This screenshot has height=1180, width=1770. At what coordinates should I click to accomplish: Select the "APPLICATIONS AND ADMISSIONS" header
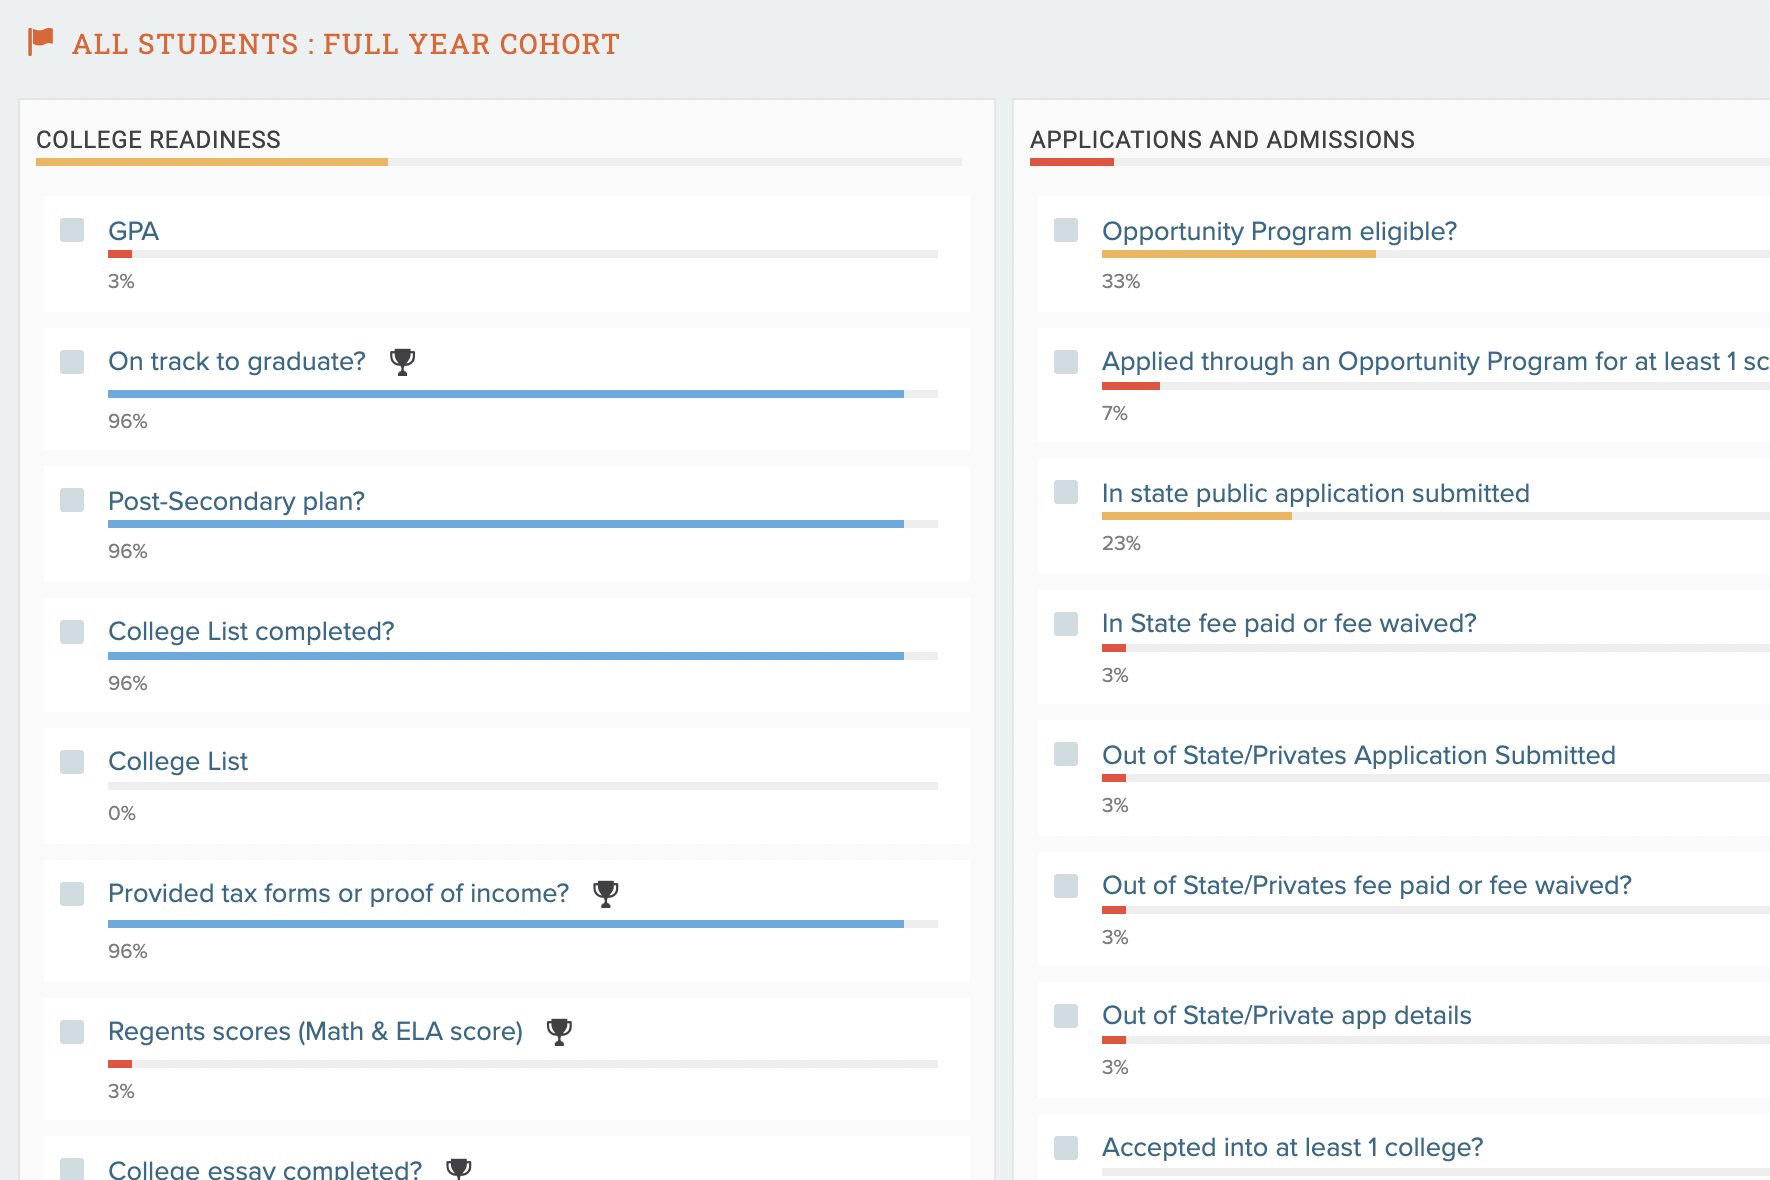(x=1223, y=140)
